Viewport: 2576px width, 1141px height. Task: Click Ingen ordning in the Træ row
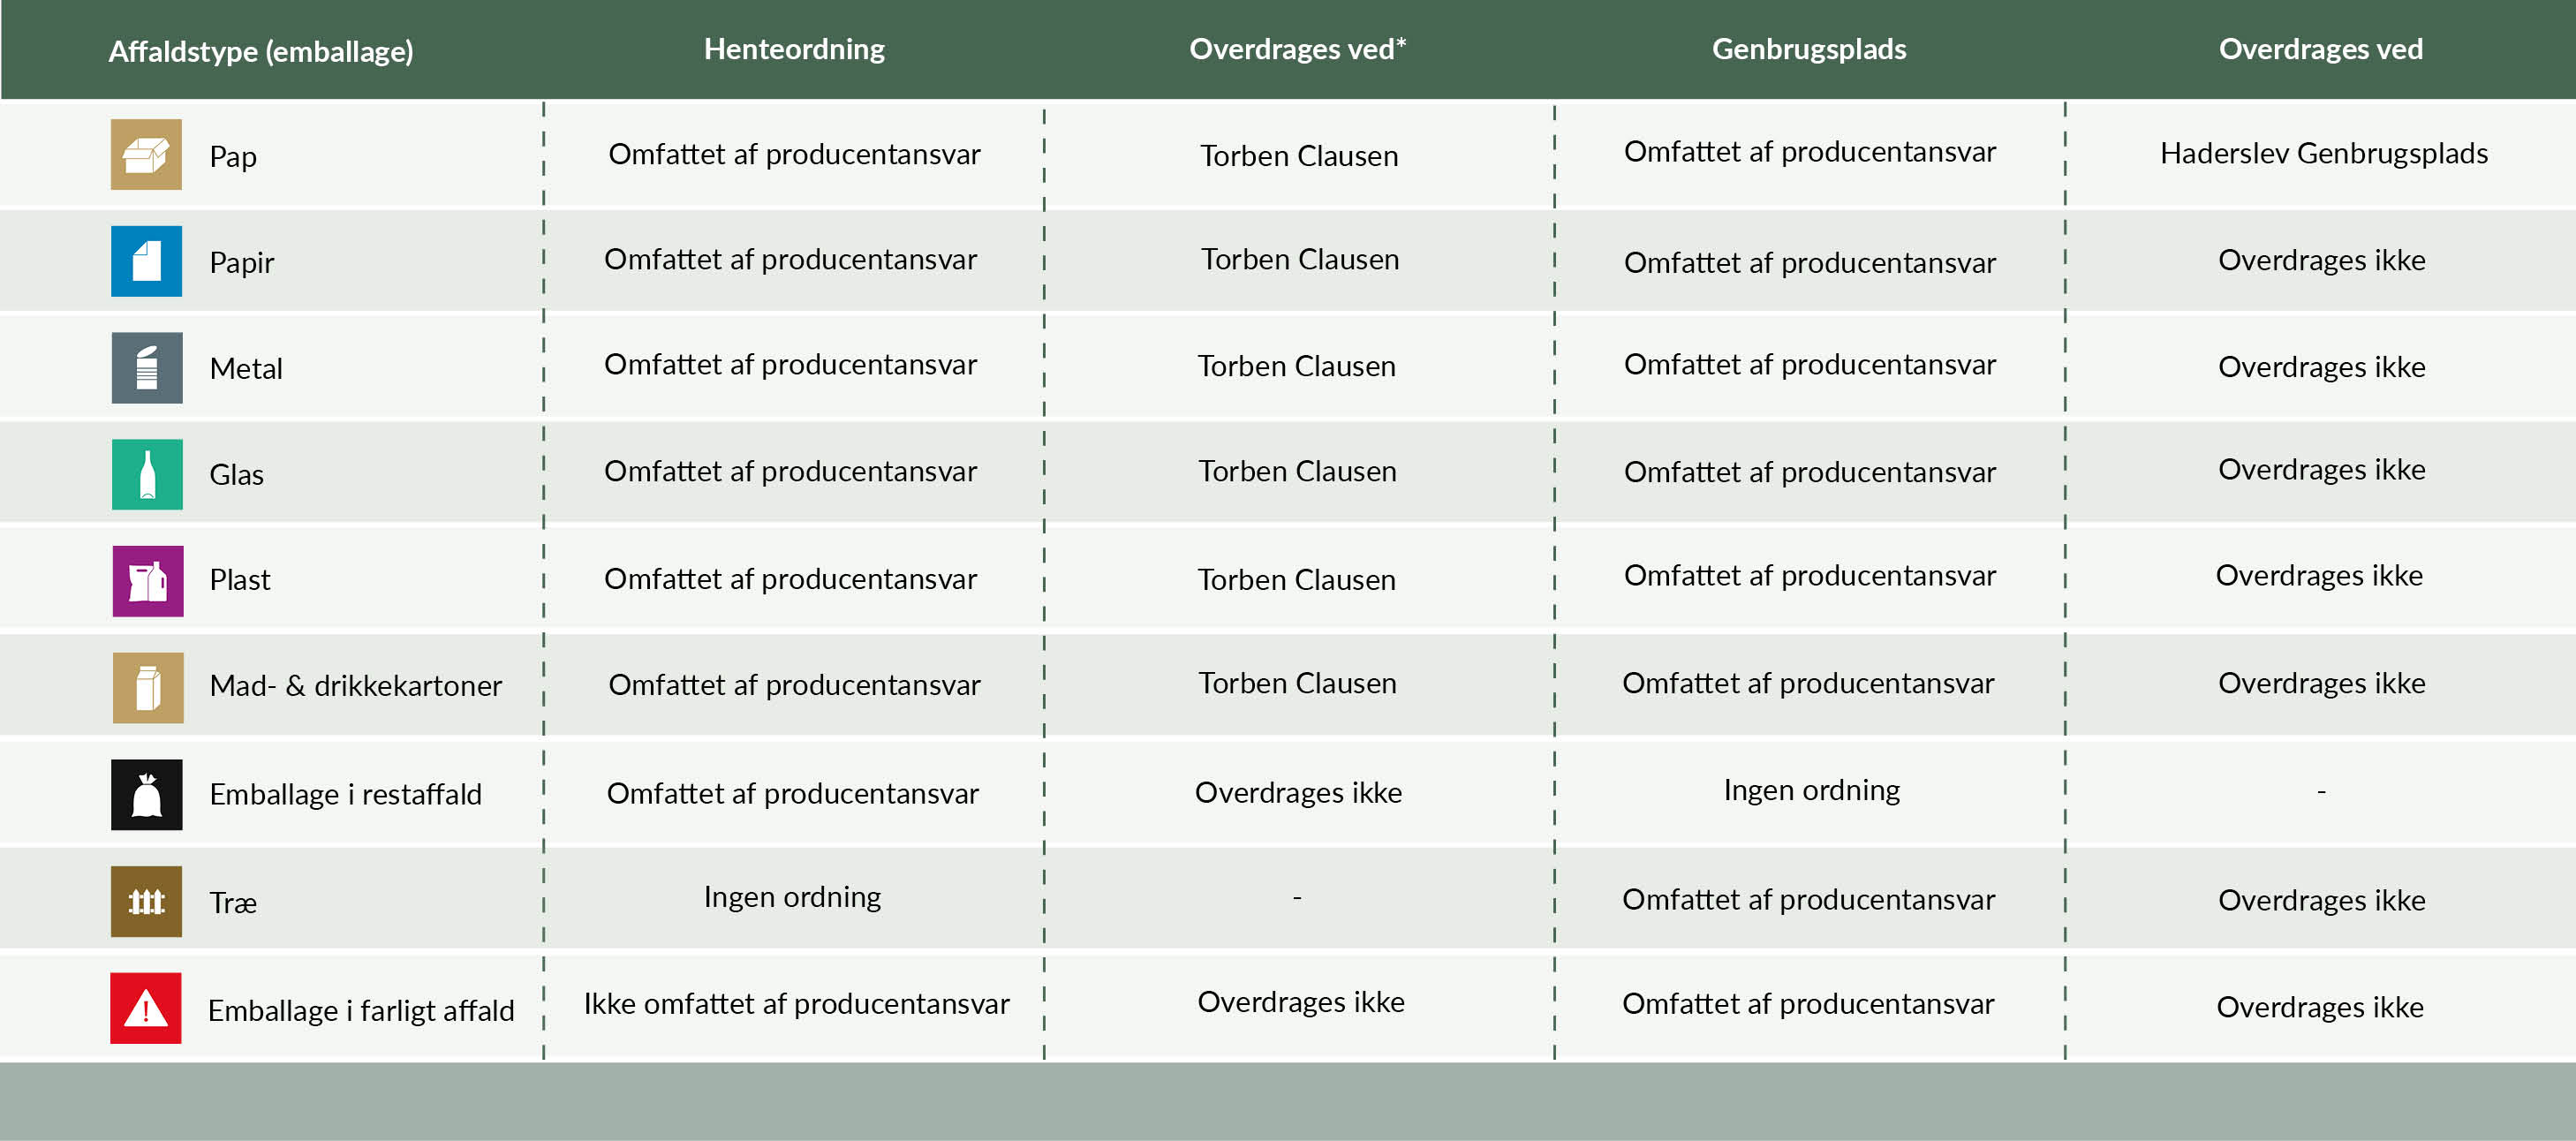tap(792, 897)
